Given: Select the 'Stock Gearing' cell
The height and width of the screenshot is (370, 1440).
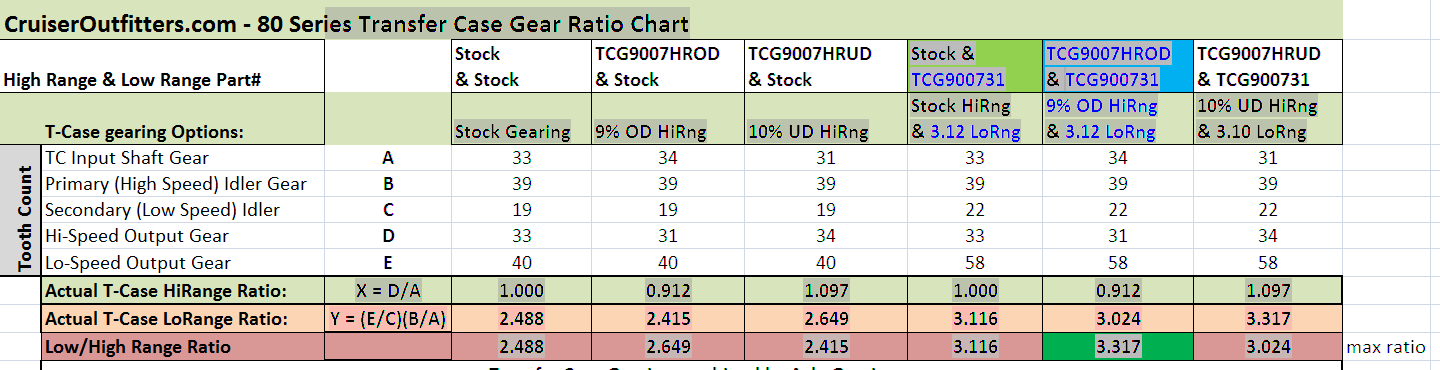Looking at the screenshot, I should coord(522,118).
